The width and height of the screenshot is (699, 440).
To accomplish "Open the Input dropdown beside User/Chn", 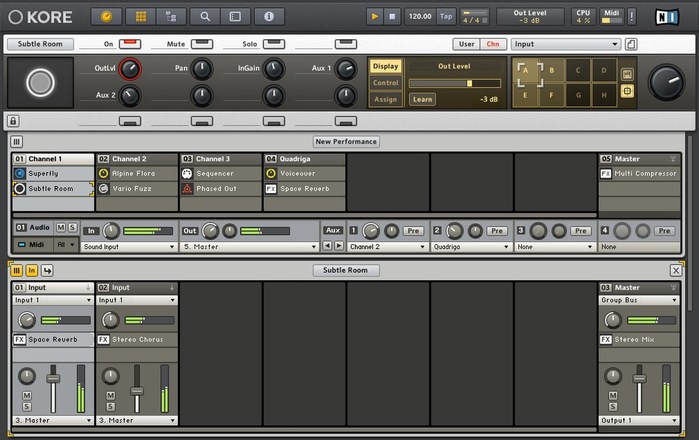I will (x=566, y=44).
